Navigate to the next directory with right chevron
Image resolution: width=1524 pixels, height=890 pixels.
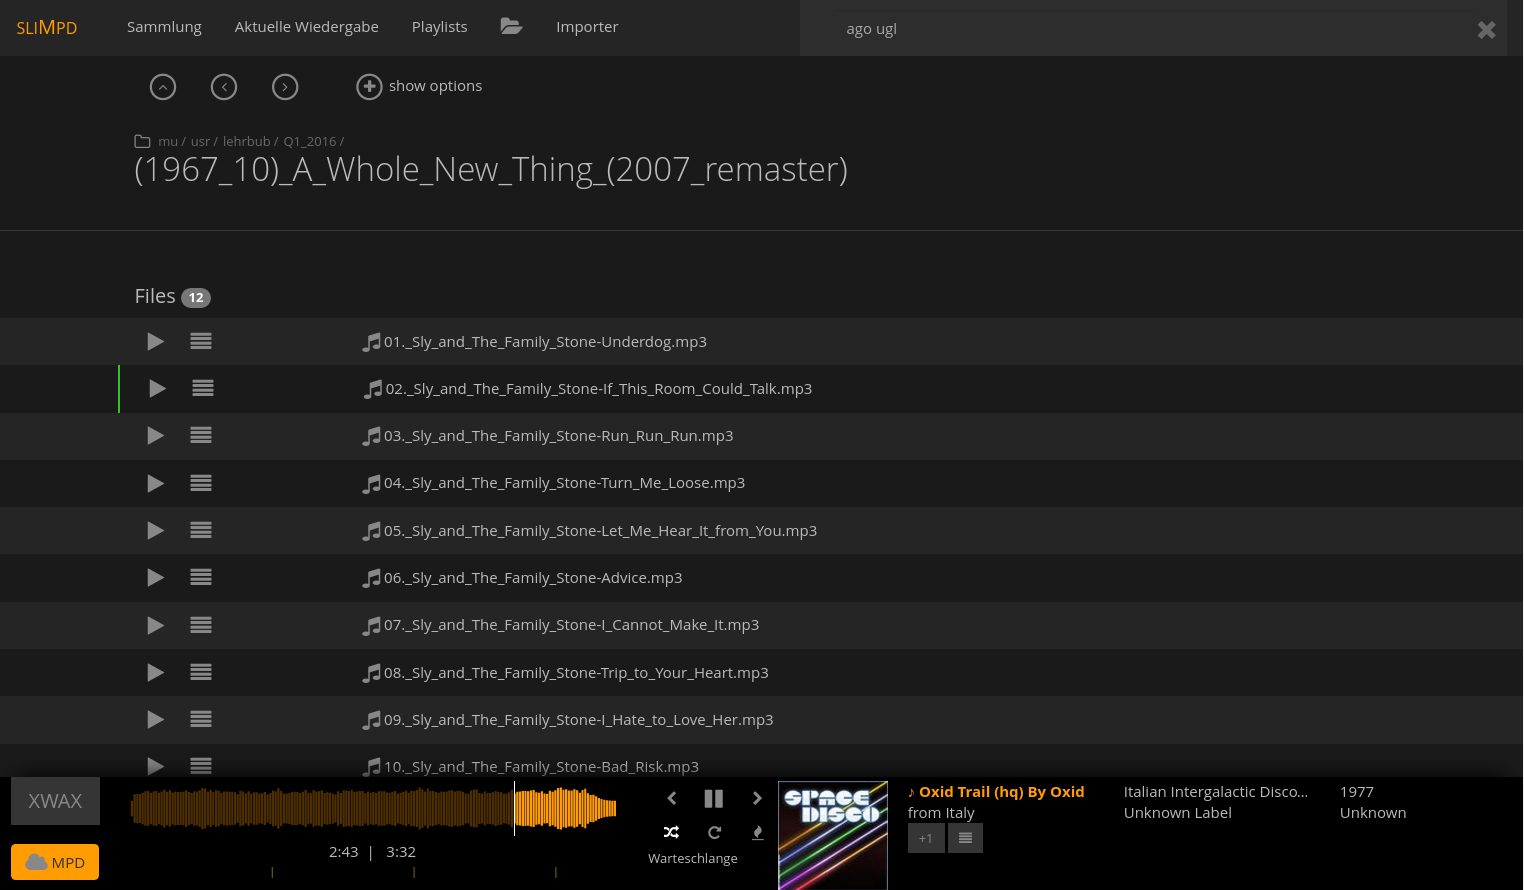(x=285, y=87)
